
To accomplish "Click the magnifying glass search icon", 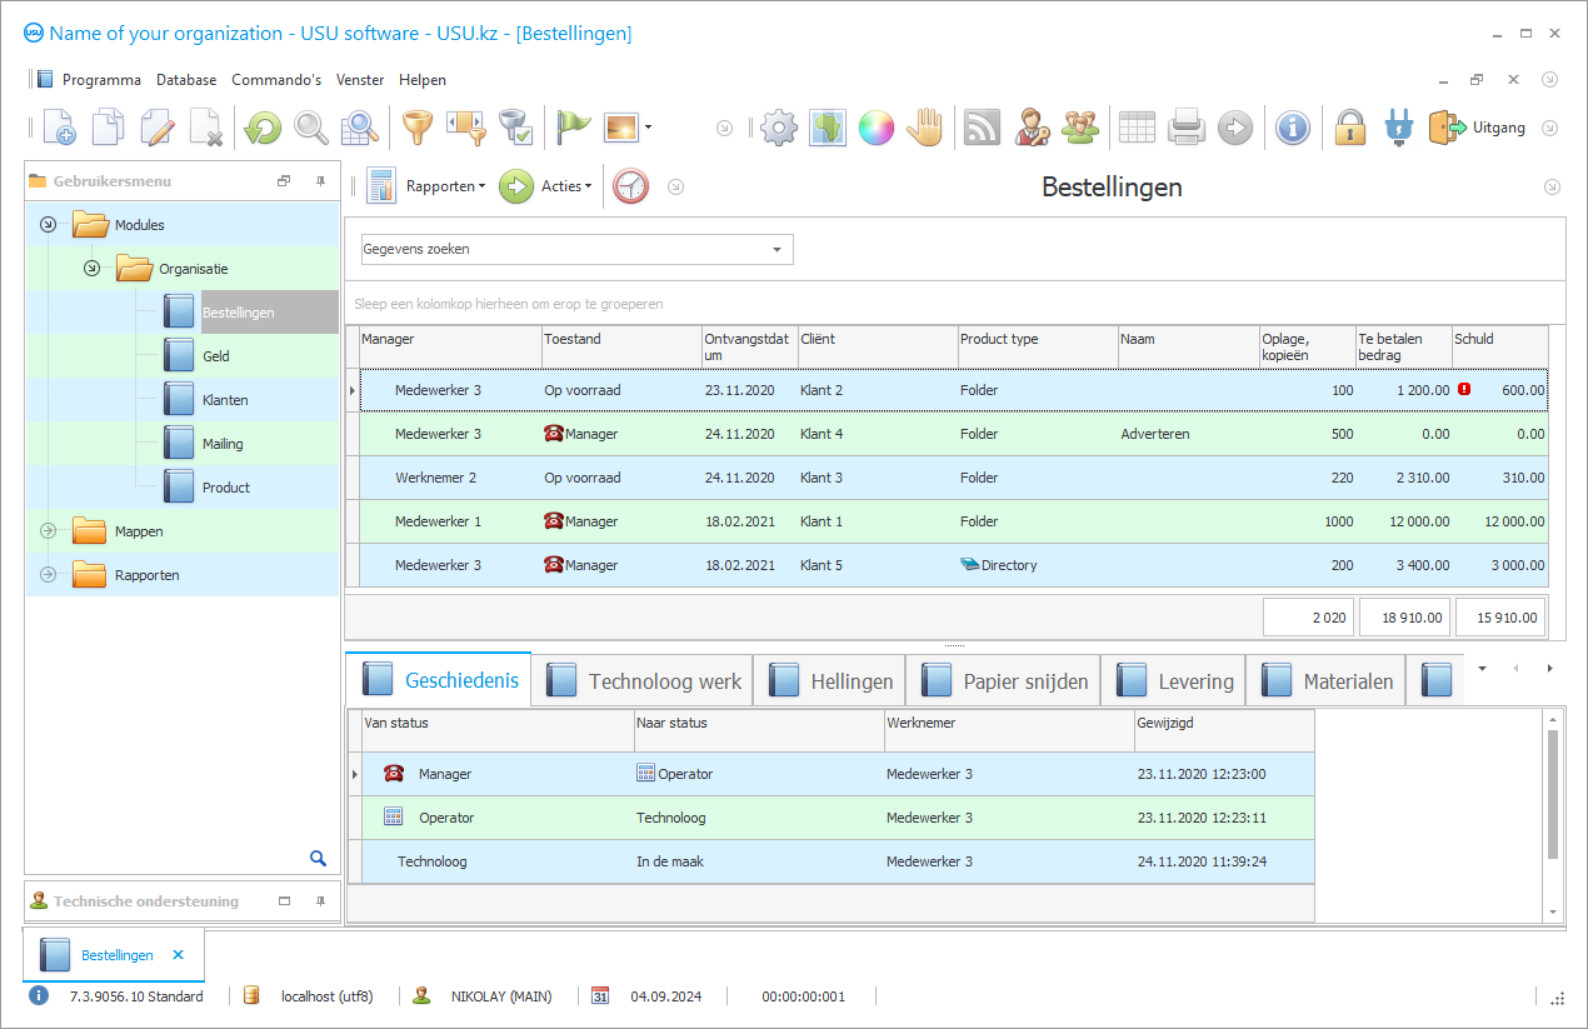I will [x=311, y=128].
